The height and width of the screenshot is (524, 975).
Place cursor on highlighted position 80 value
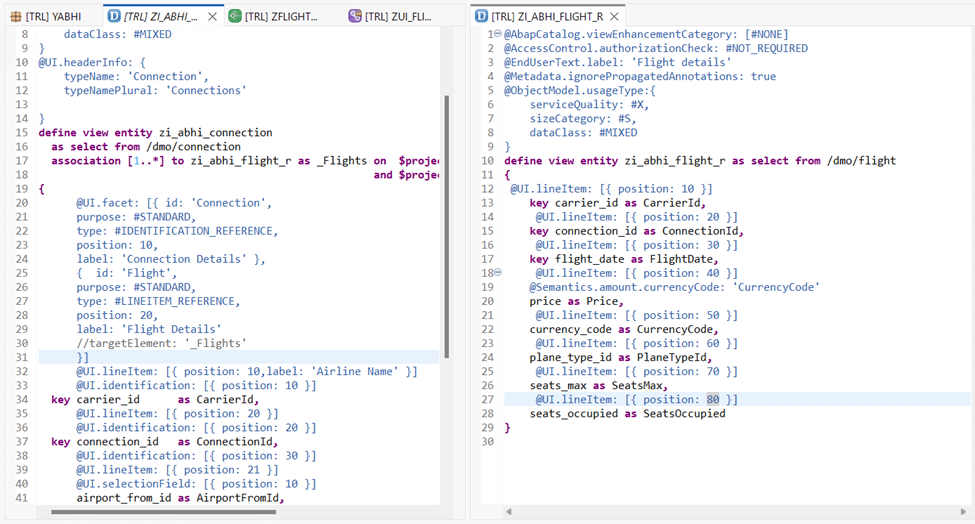pyautogui.click(x=713, y=400)
